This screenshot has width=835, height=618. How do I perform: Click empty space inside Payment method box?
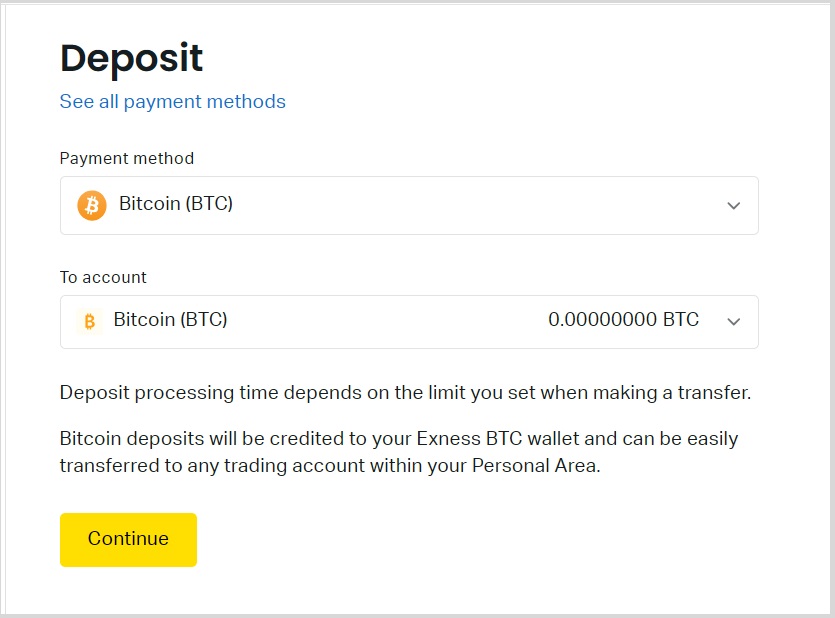click(x=450, y=206)
